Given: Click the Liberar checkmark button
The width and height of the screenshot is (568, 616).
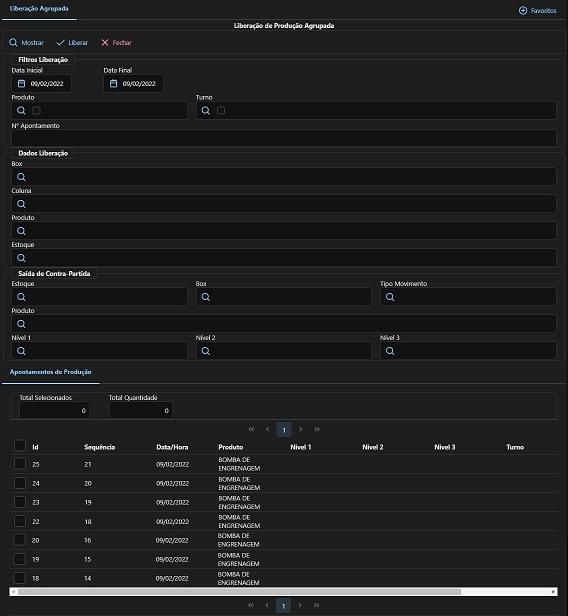Looking at the screenshot, I should pos(72,42).
